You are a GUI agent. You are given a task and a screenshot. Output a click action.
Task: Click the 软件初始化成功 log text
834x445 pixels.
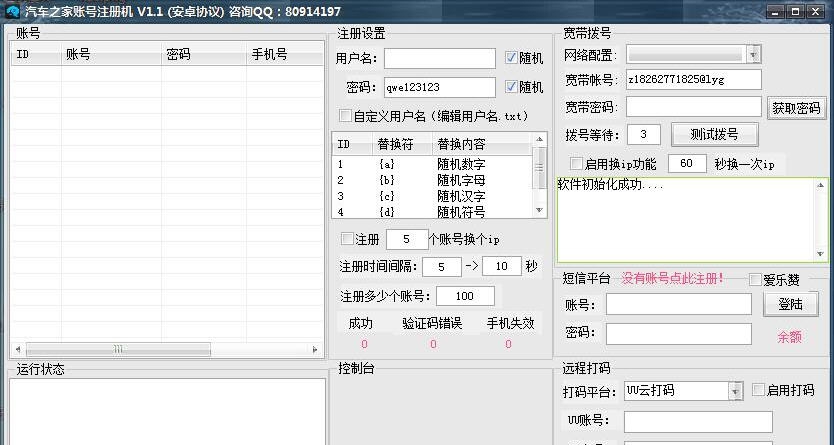pyautogui.click(x=610, y=185)
